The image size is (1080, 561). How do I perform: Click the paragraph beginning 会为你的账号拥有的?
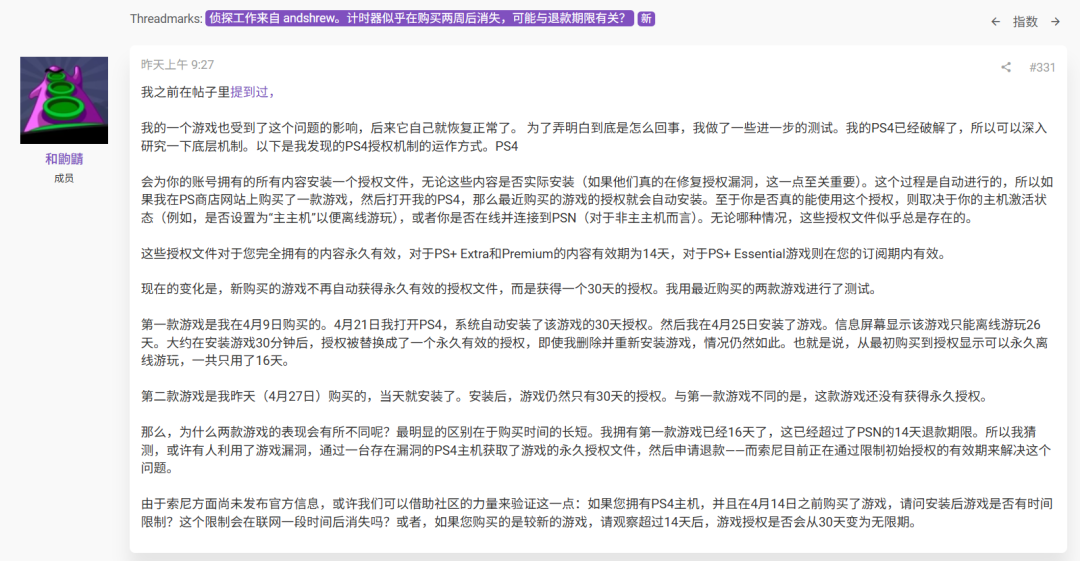596,200
